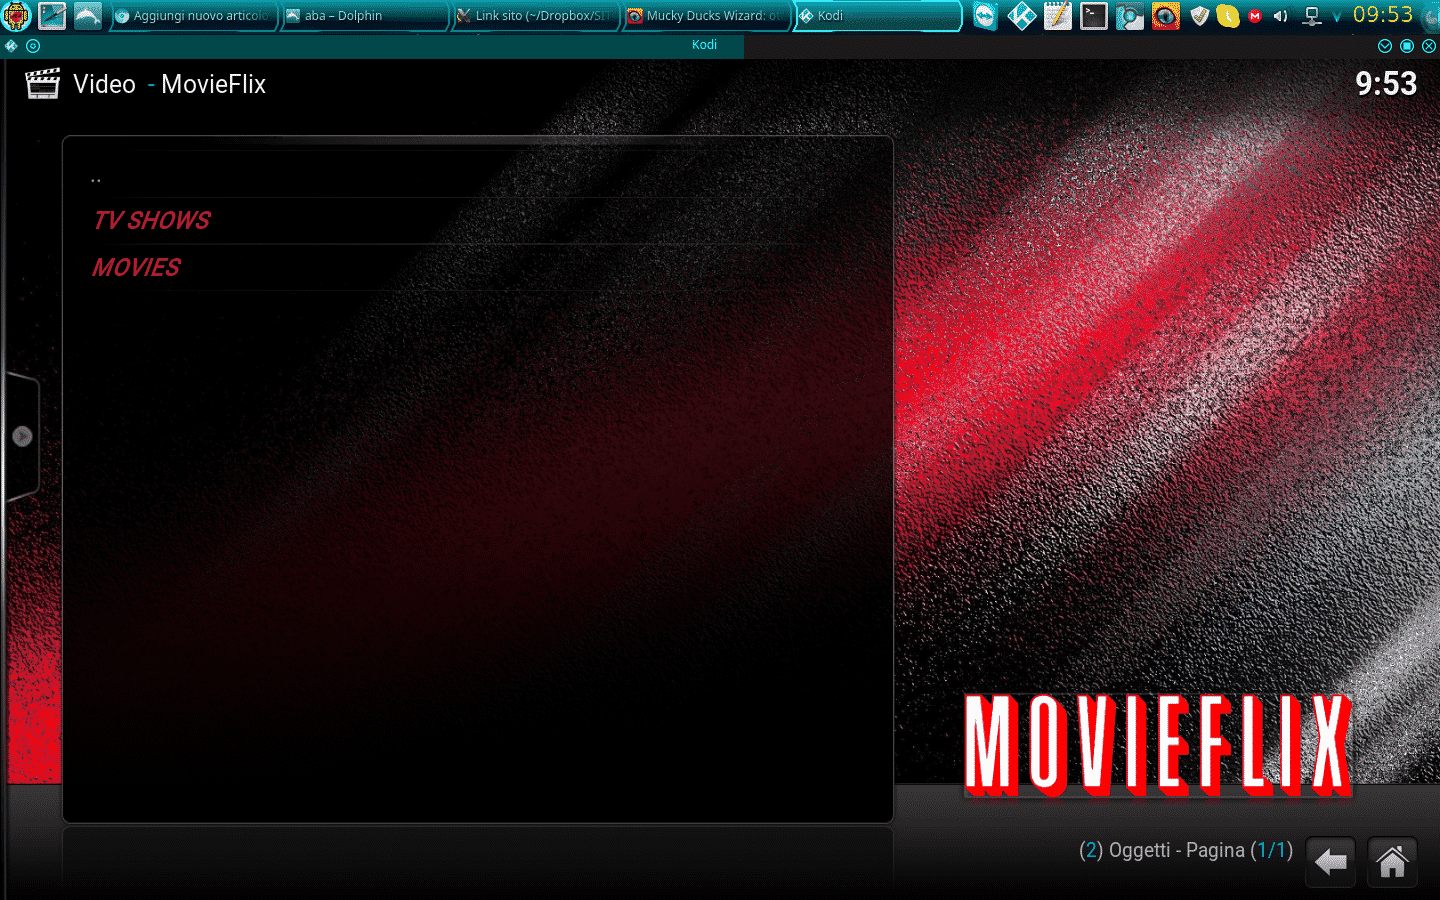Click the clapperboard Video icon
1440x900 pixels.
click(x=42, y=84)
